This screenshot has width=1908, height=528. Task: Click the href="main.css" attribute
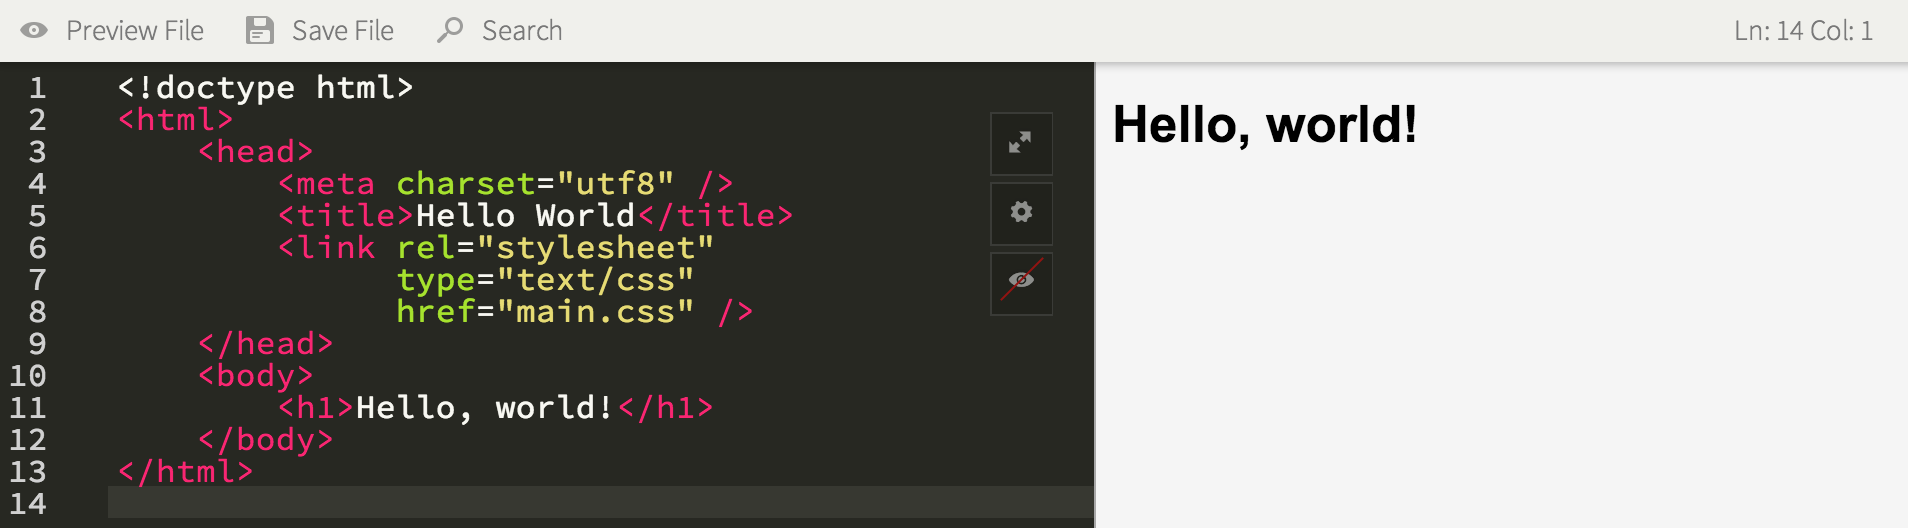point(545,312)
